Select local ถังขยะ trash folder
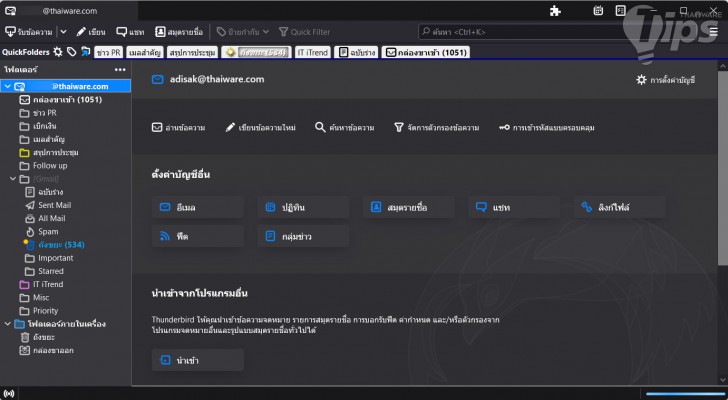Screen dimensions: 728x400 point(38,337)
